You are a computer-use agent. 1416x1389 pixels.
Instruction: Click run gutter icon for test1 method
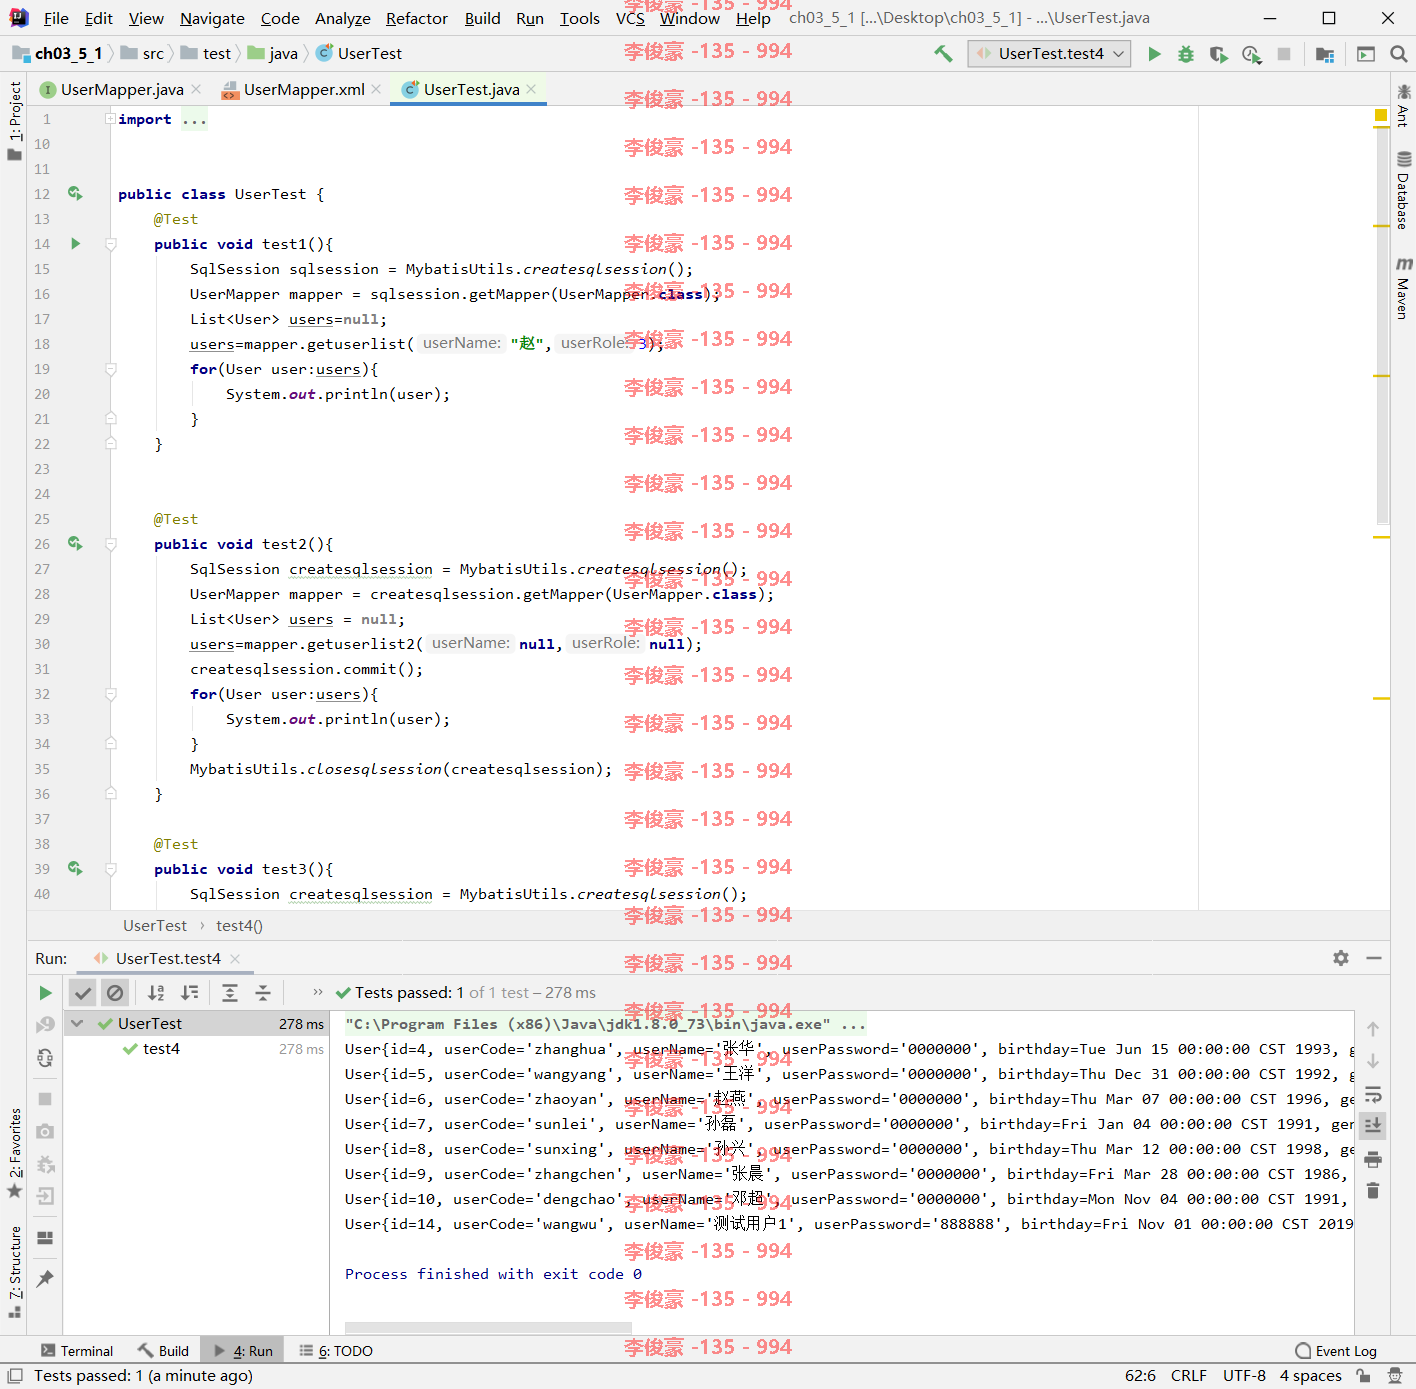pos(75,244)
